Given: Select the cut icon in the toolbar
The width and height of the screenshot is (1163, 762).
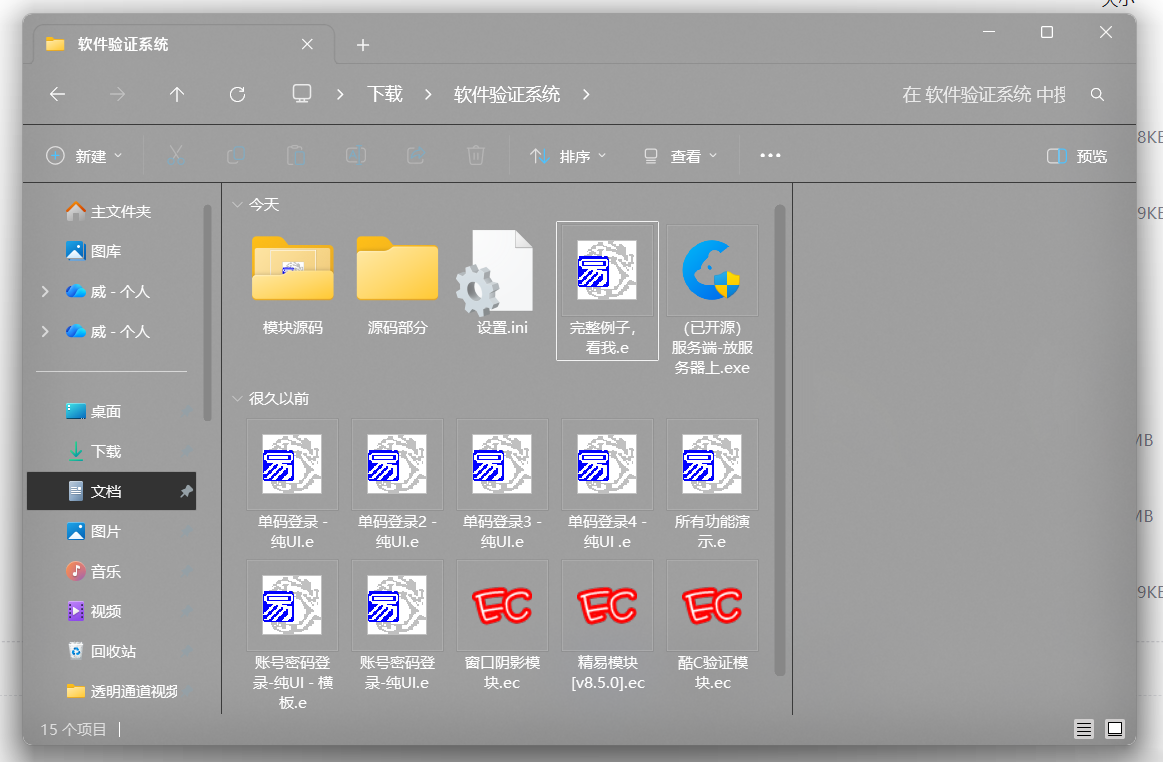Looking at the screenshot, I should point(175,155).
